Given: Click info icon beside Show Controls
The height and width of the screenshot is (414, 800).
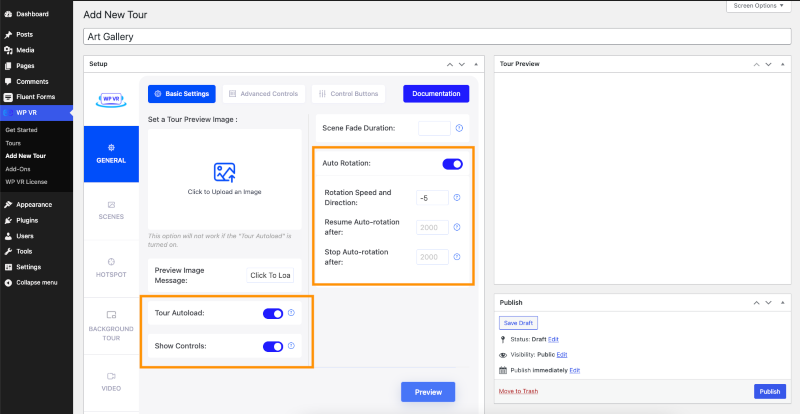Looking at the screenshot, I should [x=291, y=346].
